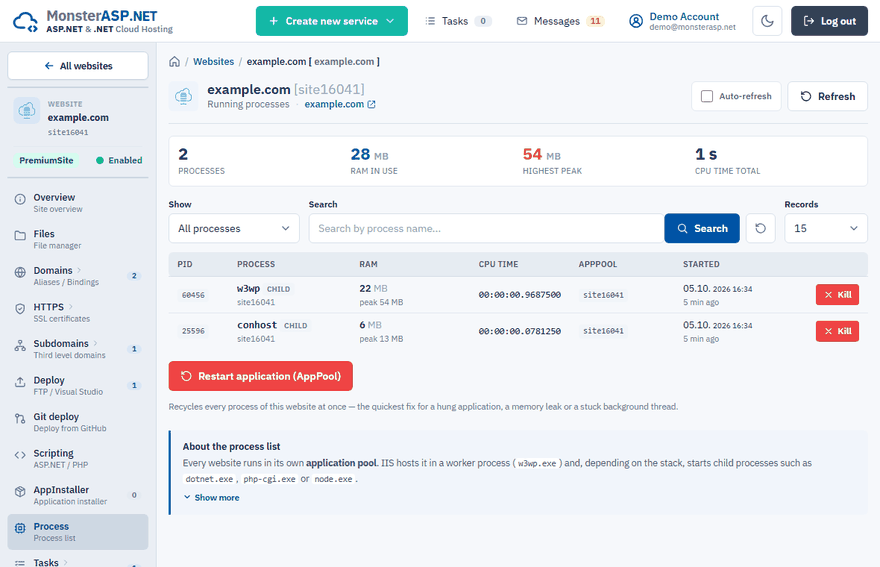Open the Records 15 dropdown
The image size is (880, 567).
pyautogui.click(x=826, y=228)
